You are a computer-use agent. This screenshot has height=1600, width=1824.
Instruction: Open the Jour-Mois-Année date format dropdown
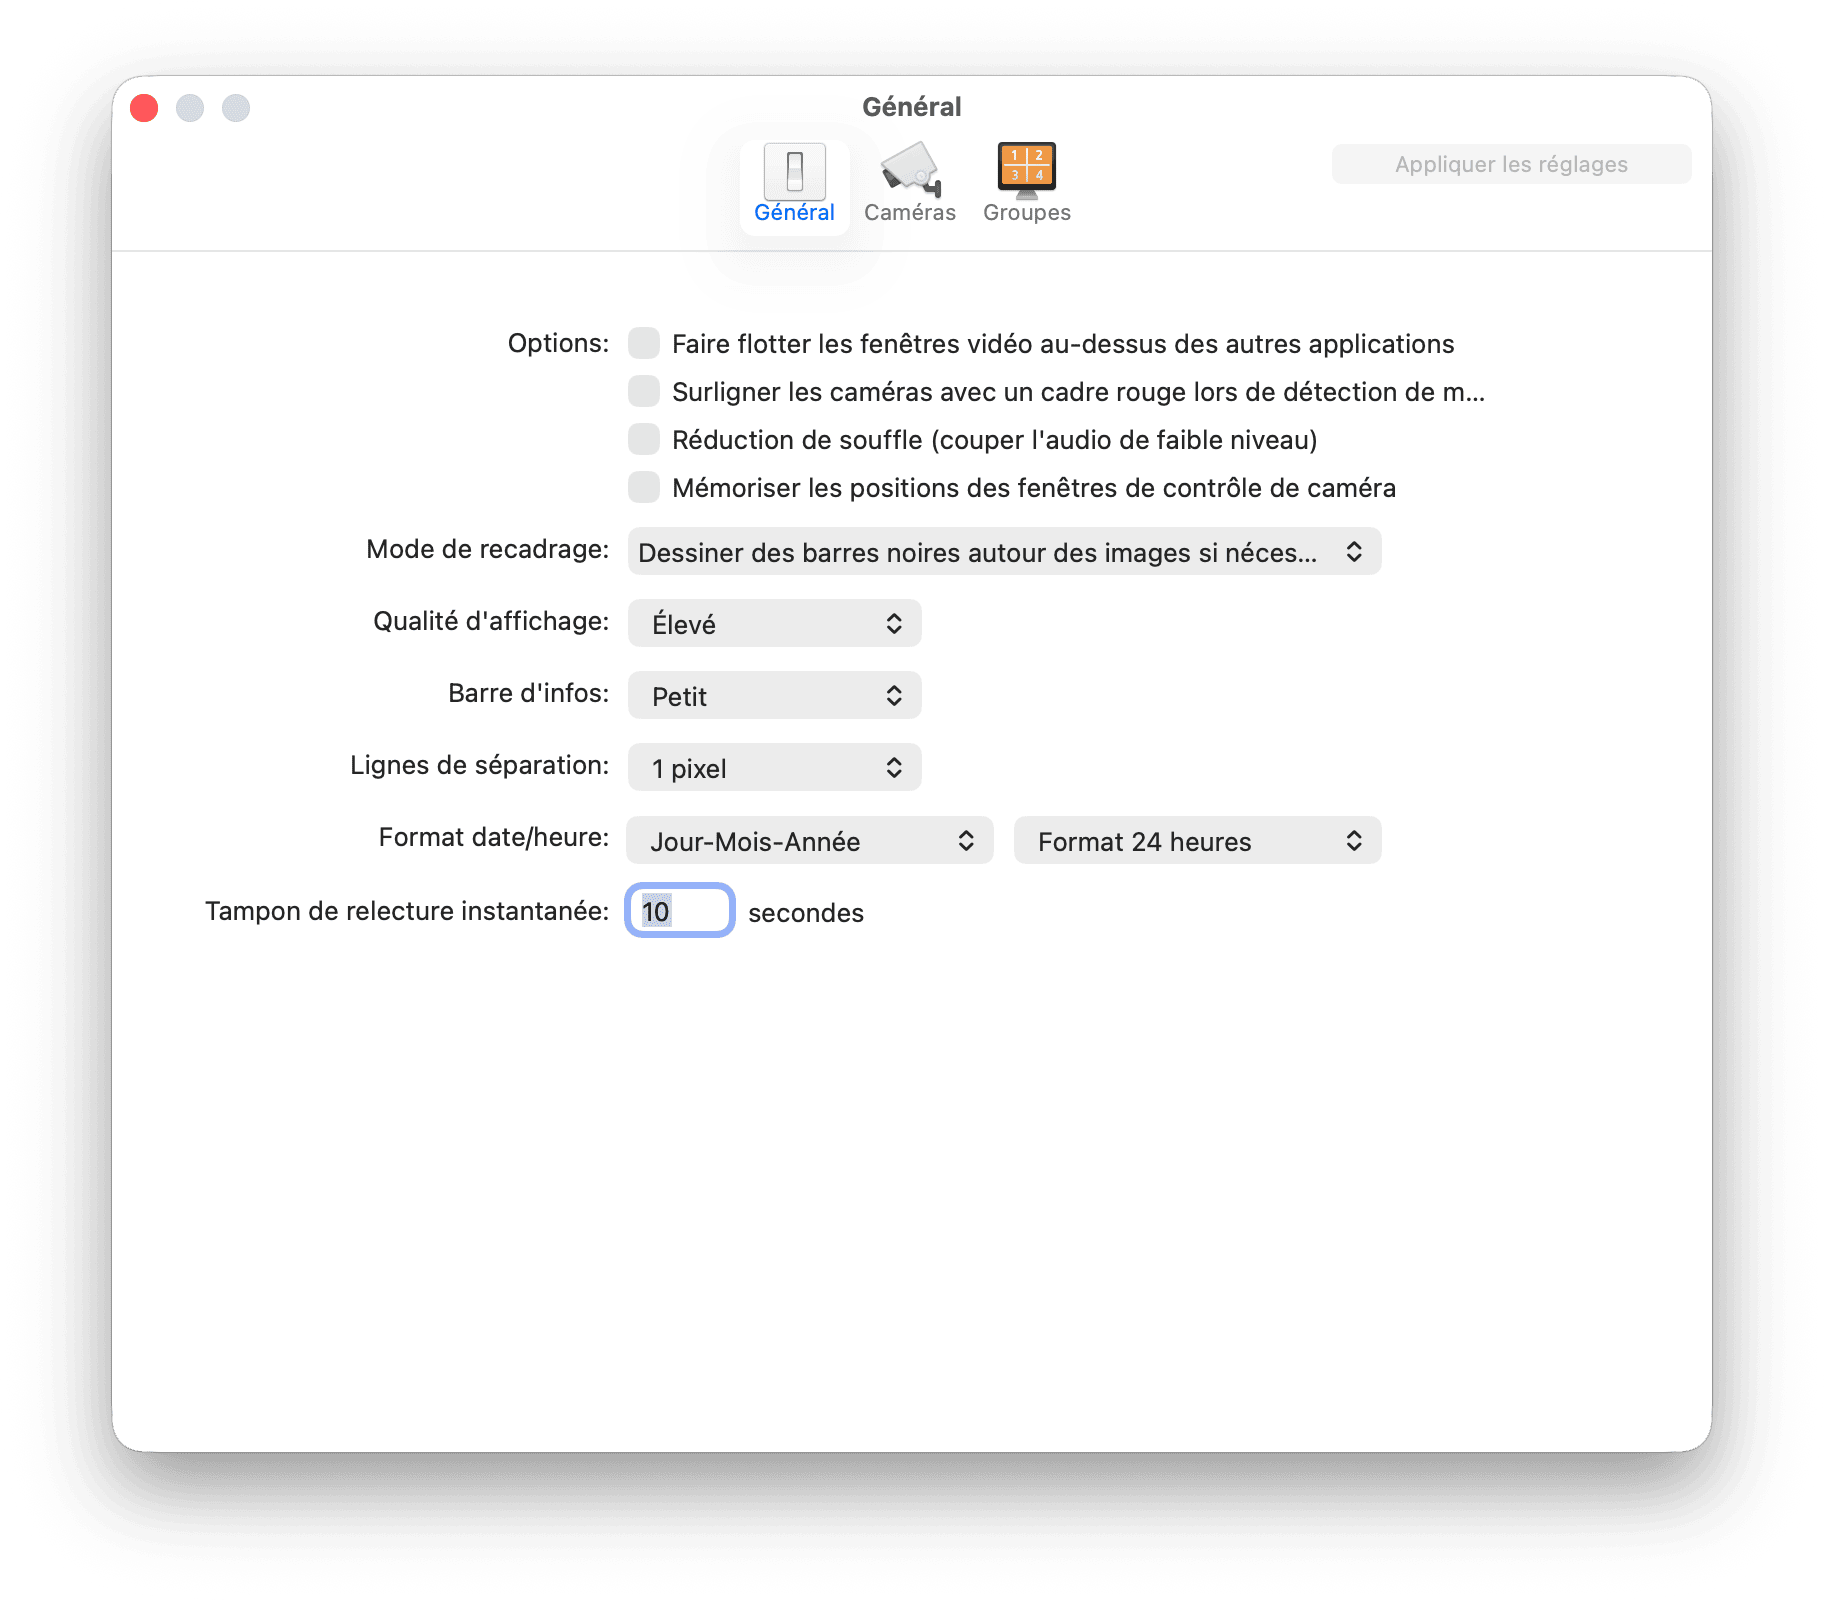pyautogui.click(x=809, y=841)
